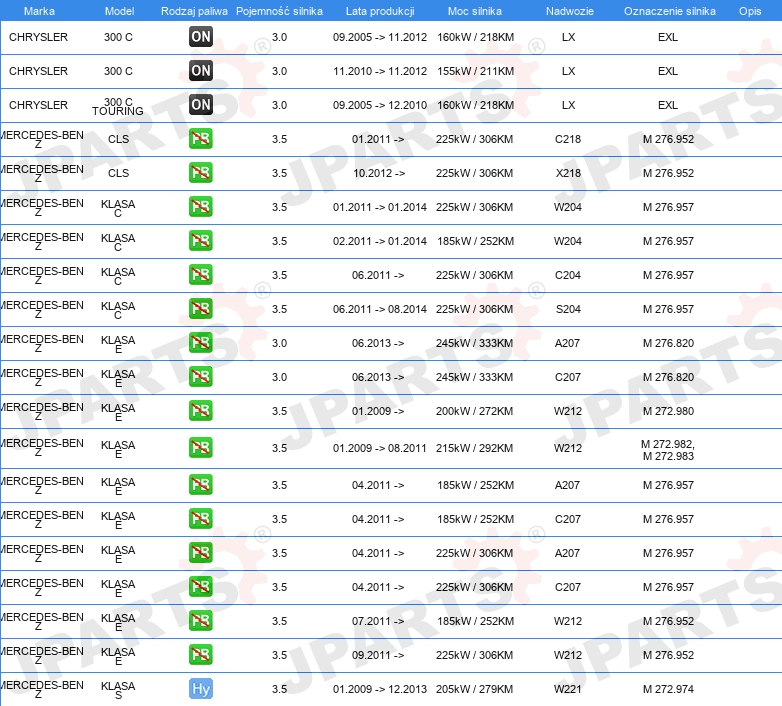Click the Hy hybrid icon in Klasa S row
The height and width of the screenshot is (706, 782).
pyautogui.click(x=201, y=689)
